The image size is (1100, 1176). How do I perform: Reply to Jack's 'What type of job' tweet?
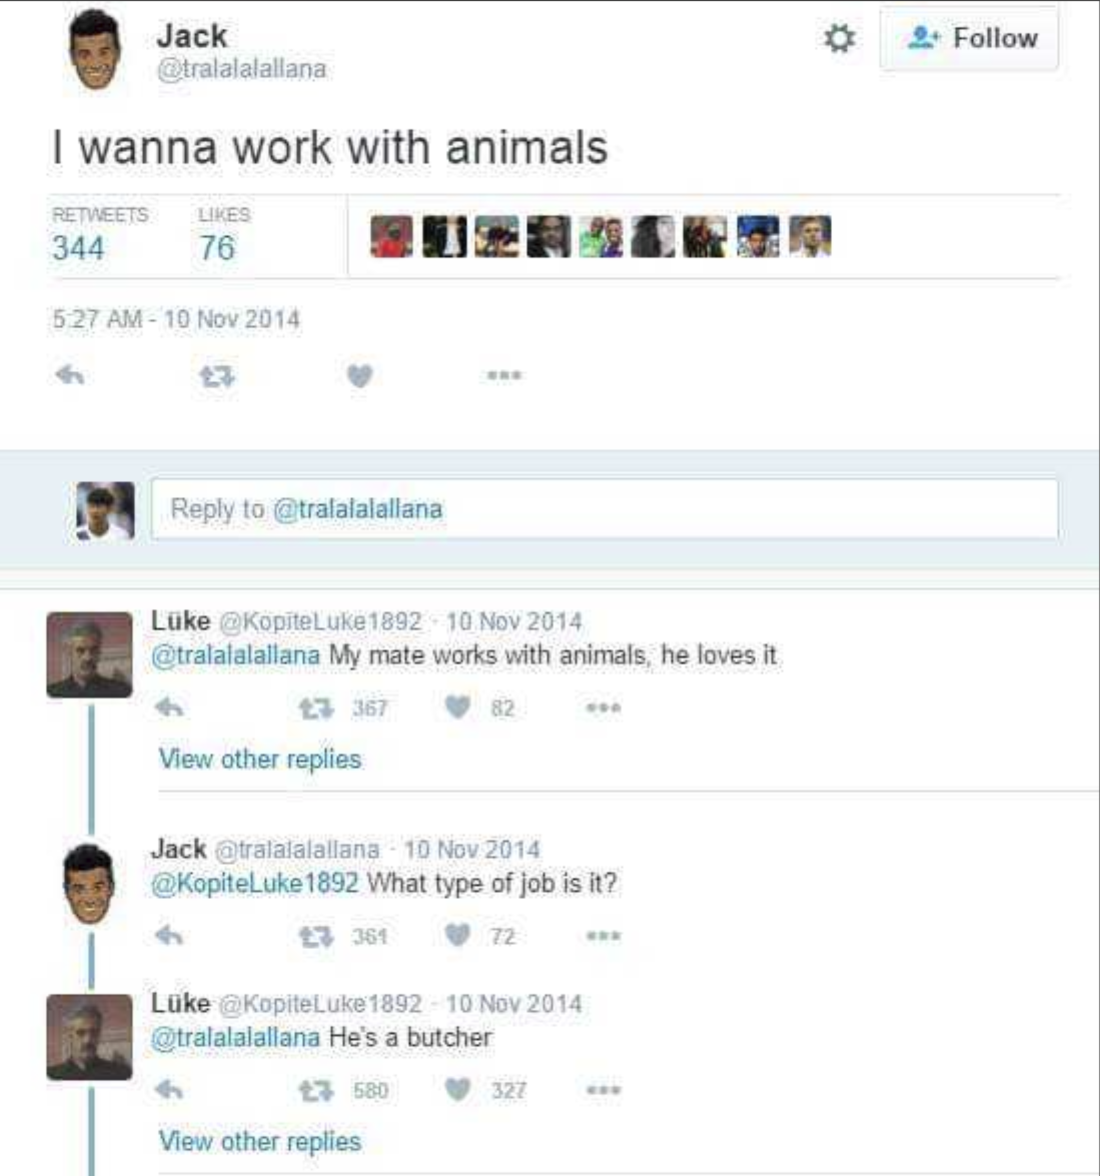click(169, 936)
